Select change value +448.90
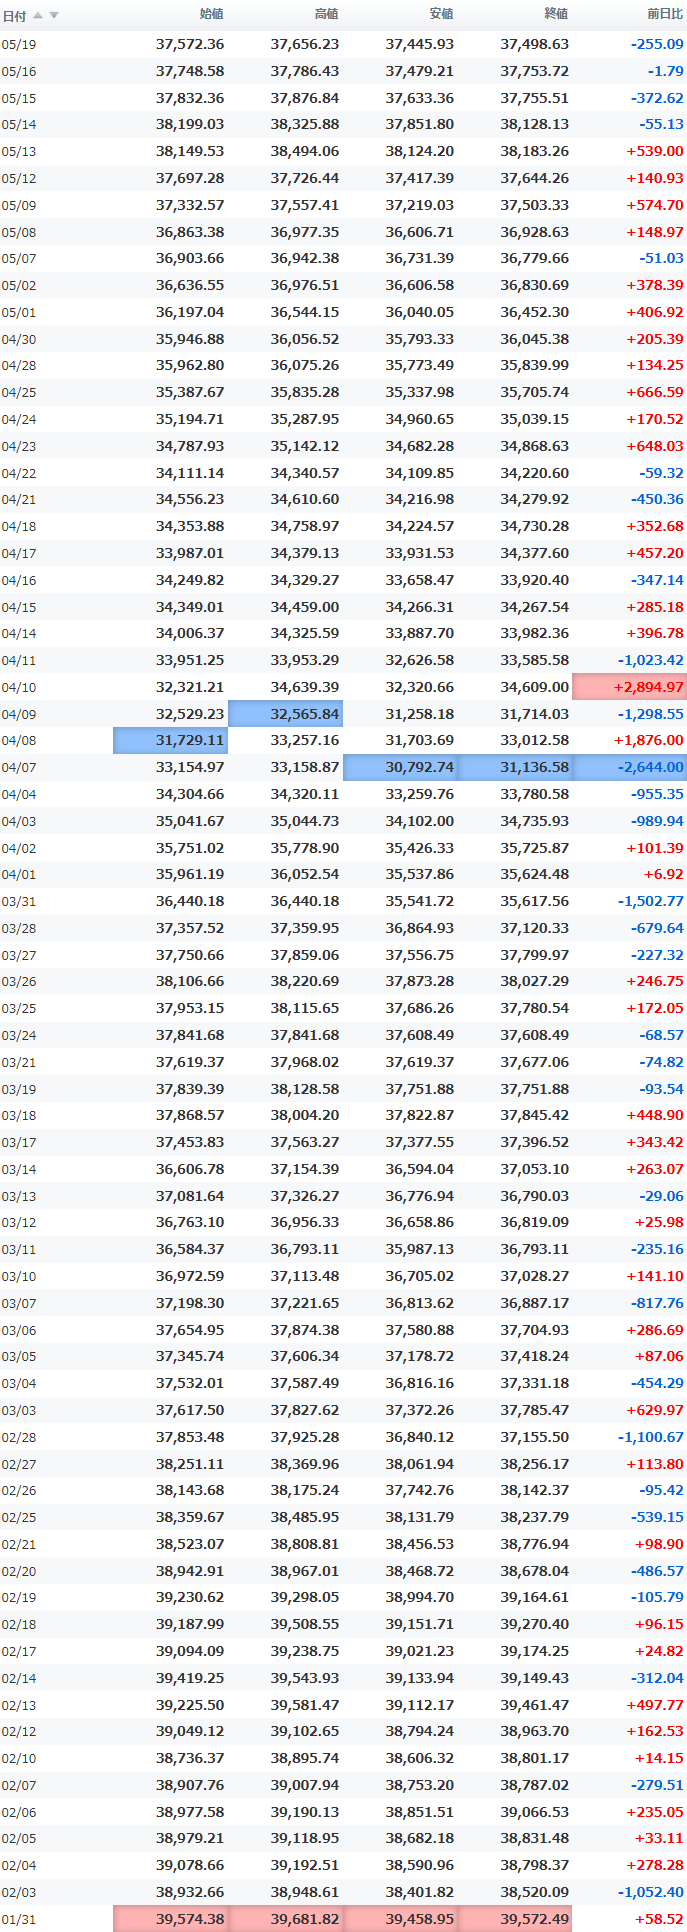This screenshot has height=1932, width=687. (x=655, y=1115)
